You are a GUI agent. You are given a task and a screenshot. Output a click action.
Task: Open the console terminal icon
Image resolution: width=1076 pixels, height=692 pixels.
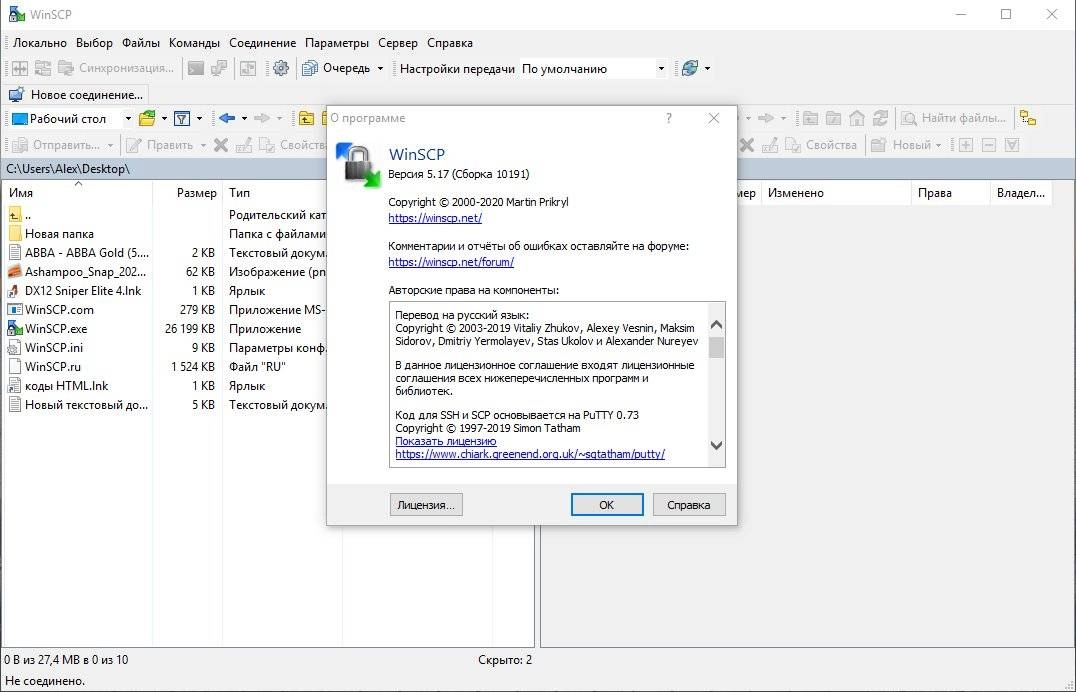pos(196,68)
